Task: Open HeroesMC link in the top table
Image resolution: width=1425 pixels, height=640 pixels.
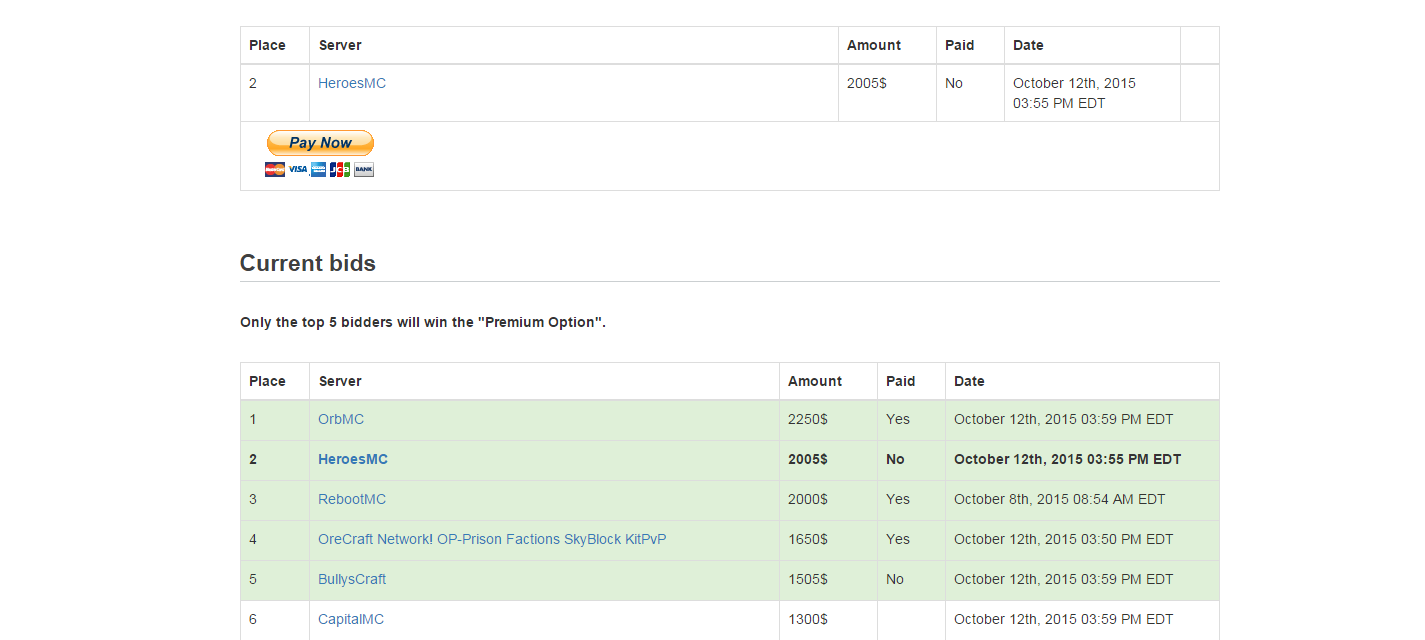Action: tap(352, 83)
